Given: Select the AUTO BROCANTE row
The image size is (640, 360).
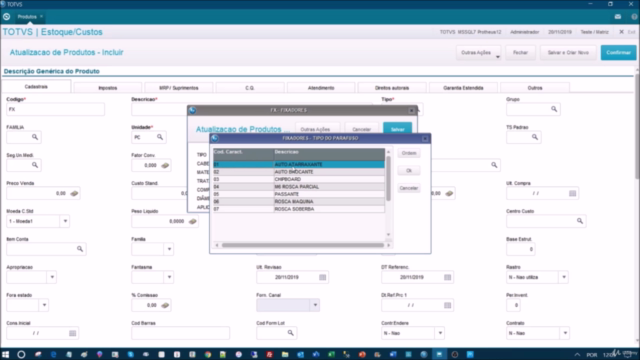Looking at the screenshot, I should [x=299, y=172].
